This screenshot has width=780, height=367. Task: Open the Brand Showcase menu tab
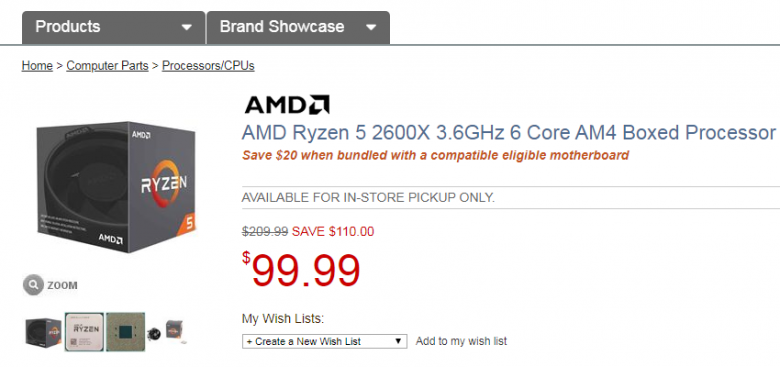tap(298, 27)
